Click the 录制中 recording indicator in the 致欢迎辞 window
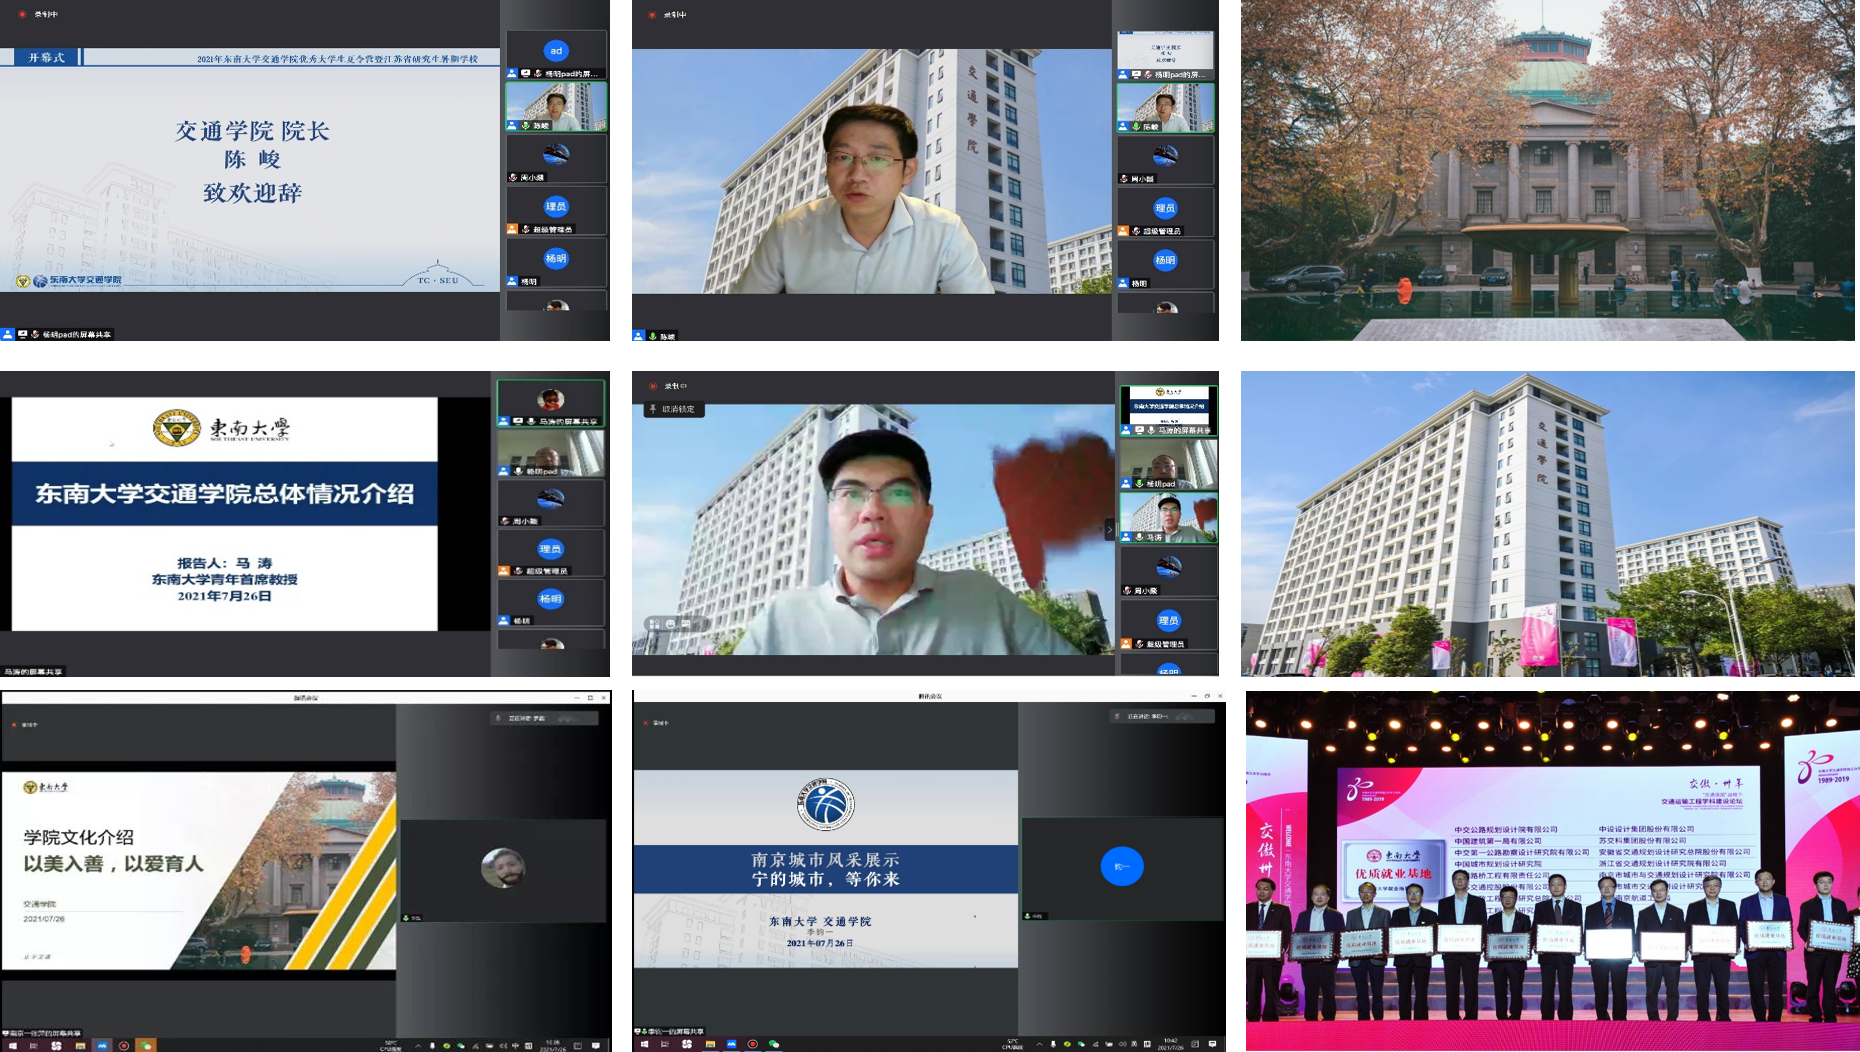The height and width of the screenshot is (1052, 1860). pos(39,14)
